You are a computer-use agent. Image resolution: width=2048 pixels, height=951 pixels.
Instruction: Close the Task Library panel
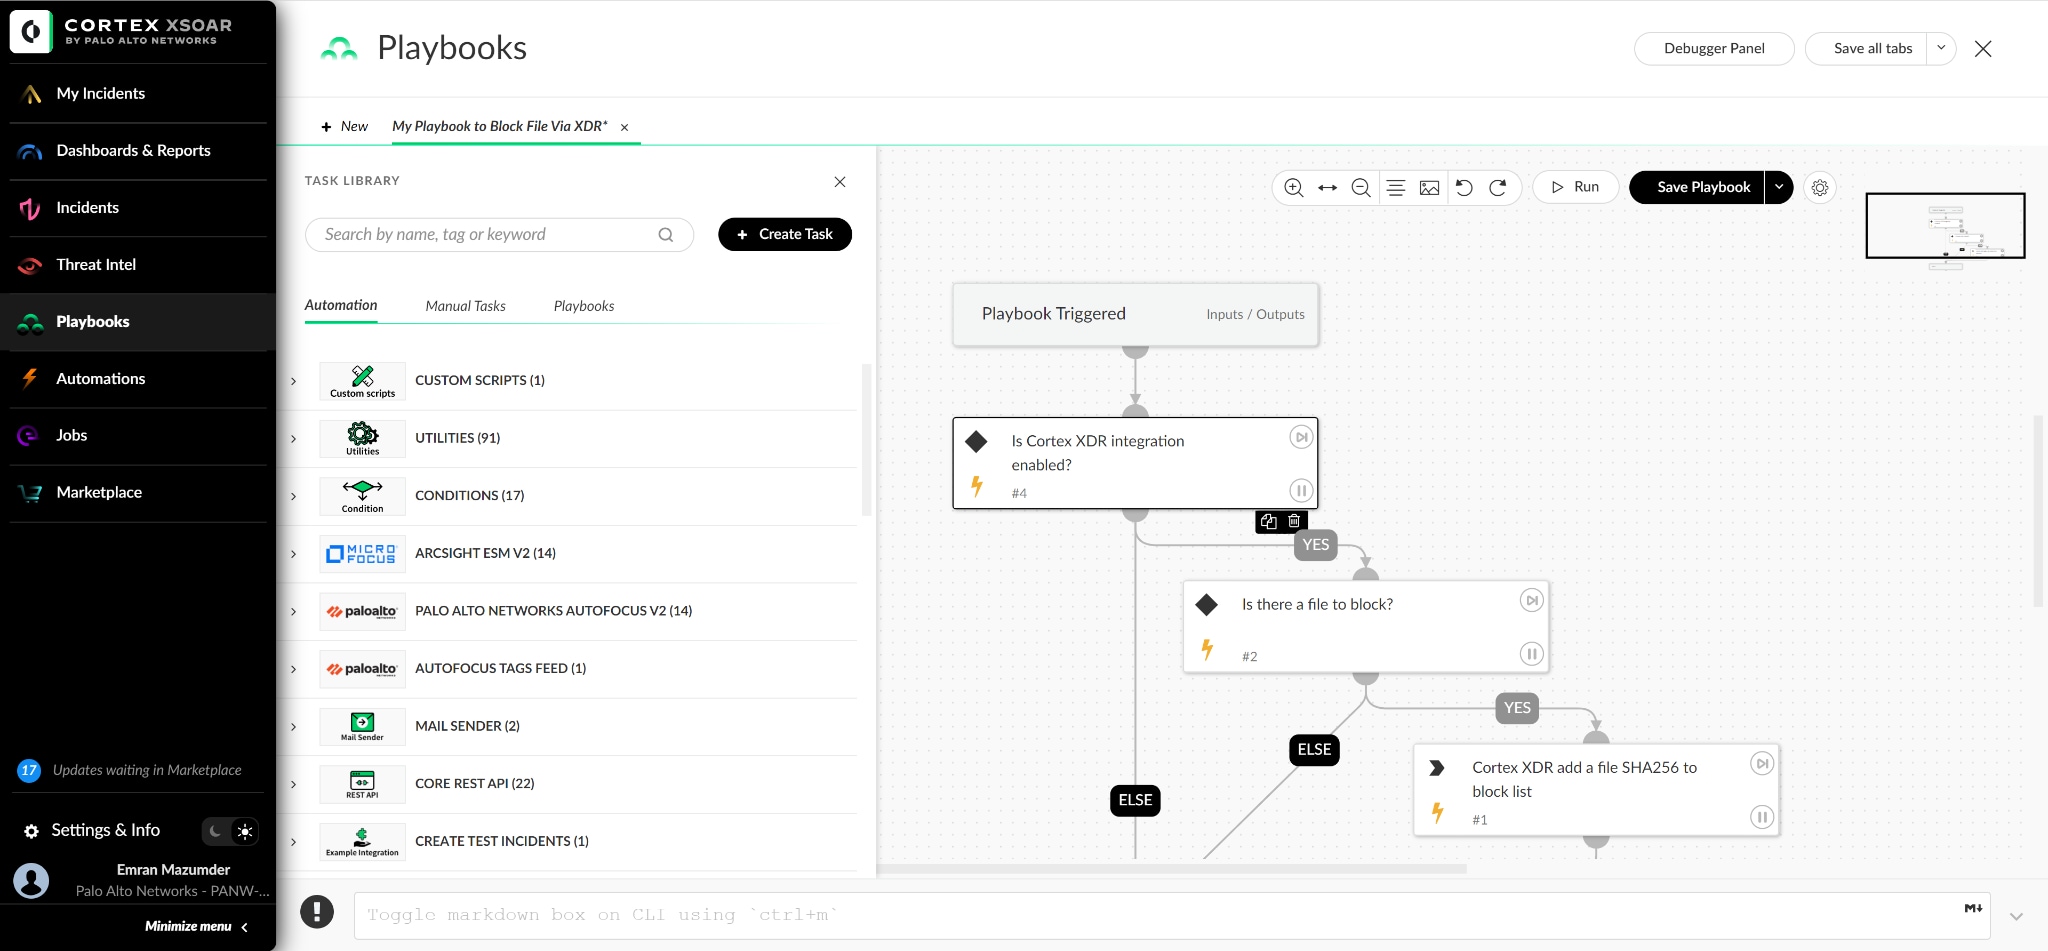tap(840, 181)
